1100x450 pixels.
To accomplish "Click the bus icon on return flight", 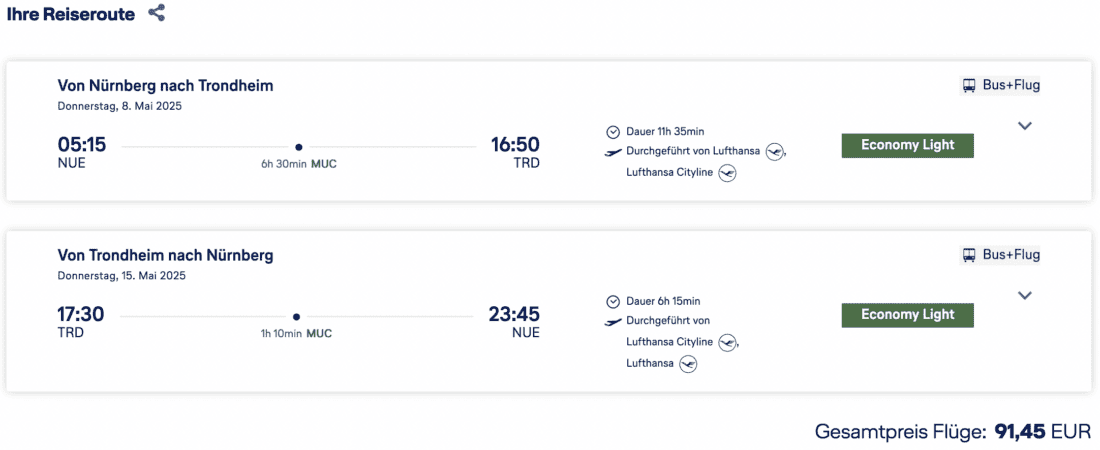I will (969, 256).
